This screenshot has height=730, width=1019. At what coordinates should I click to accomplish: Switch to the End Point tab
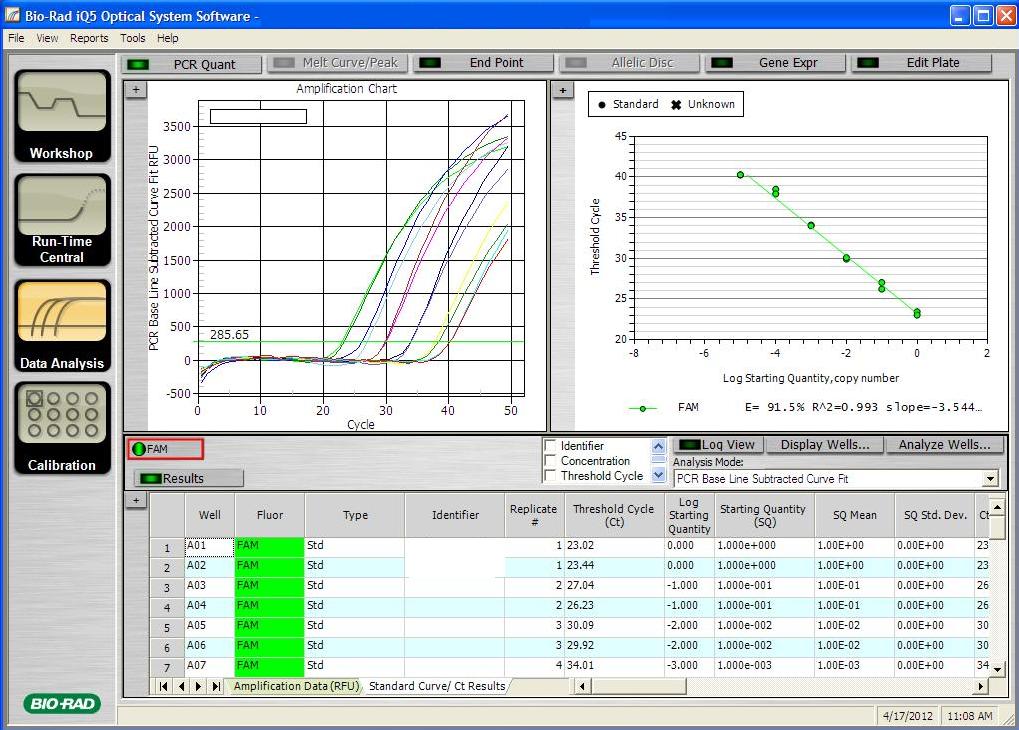coord(484,62)
